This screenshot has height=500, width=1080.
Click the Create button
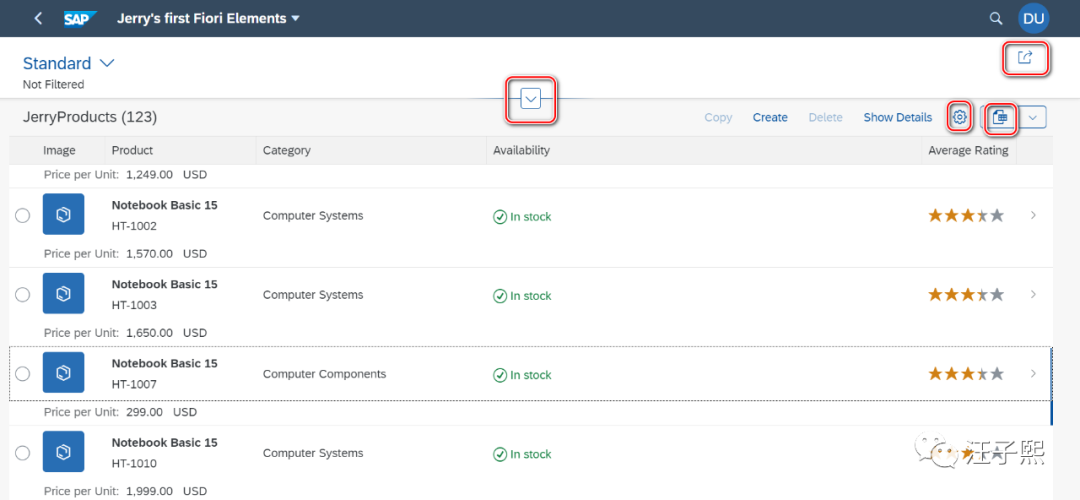tap(770, 117)
